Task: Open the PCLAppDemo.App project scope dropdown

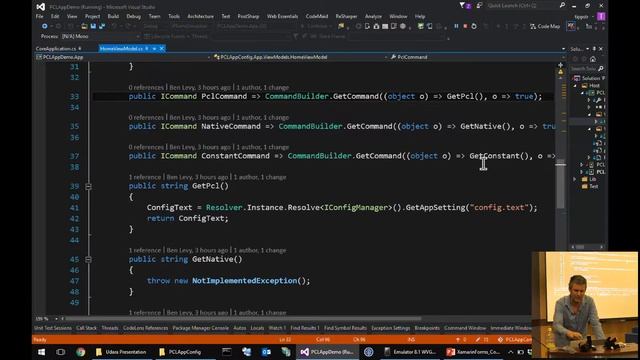Action: coord(123,57)
